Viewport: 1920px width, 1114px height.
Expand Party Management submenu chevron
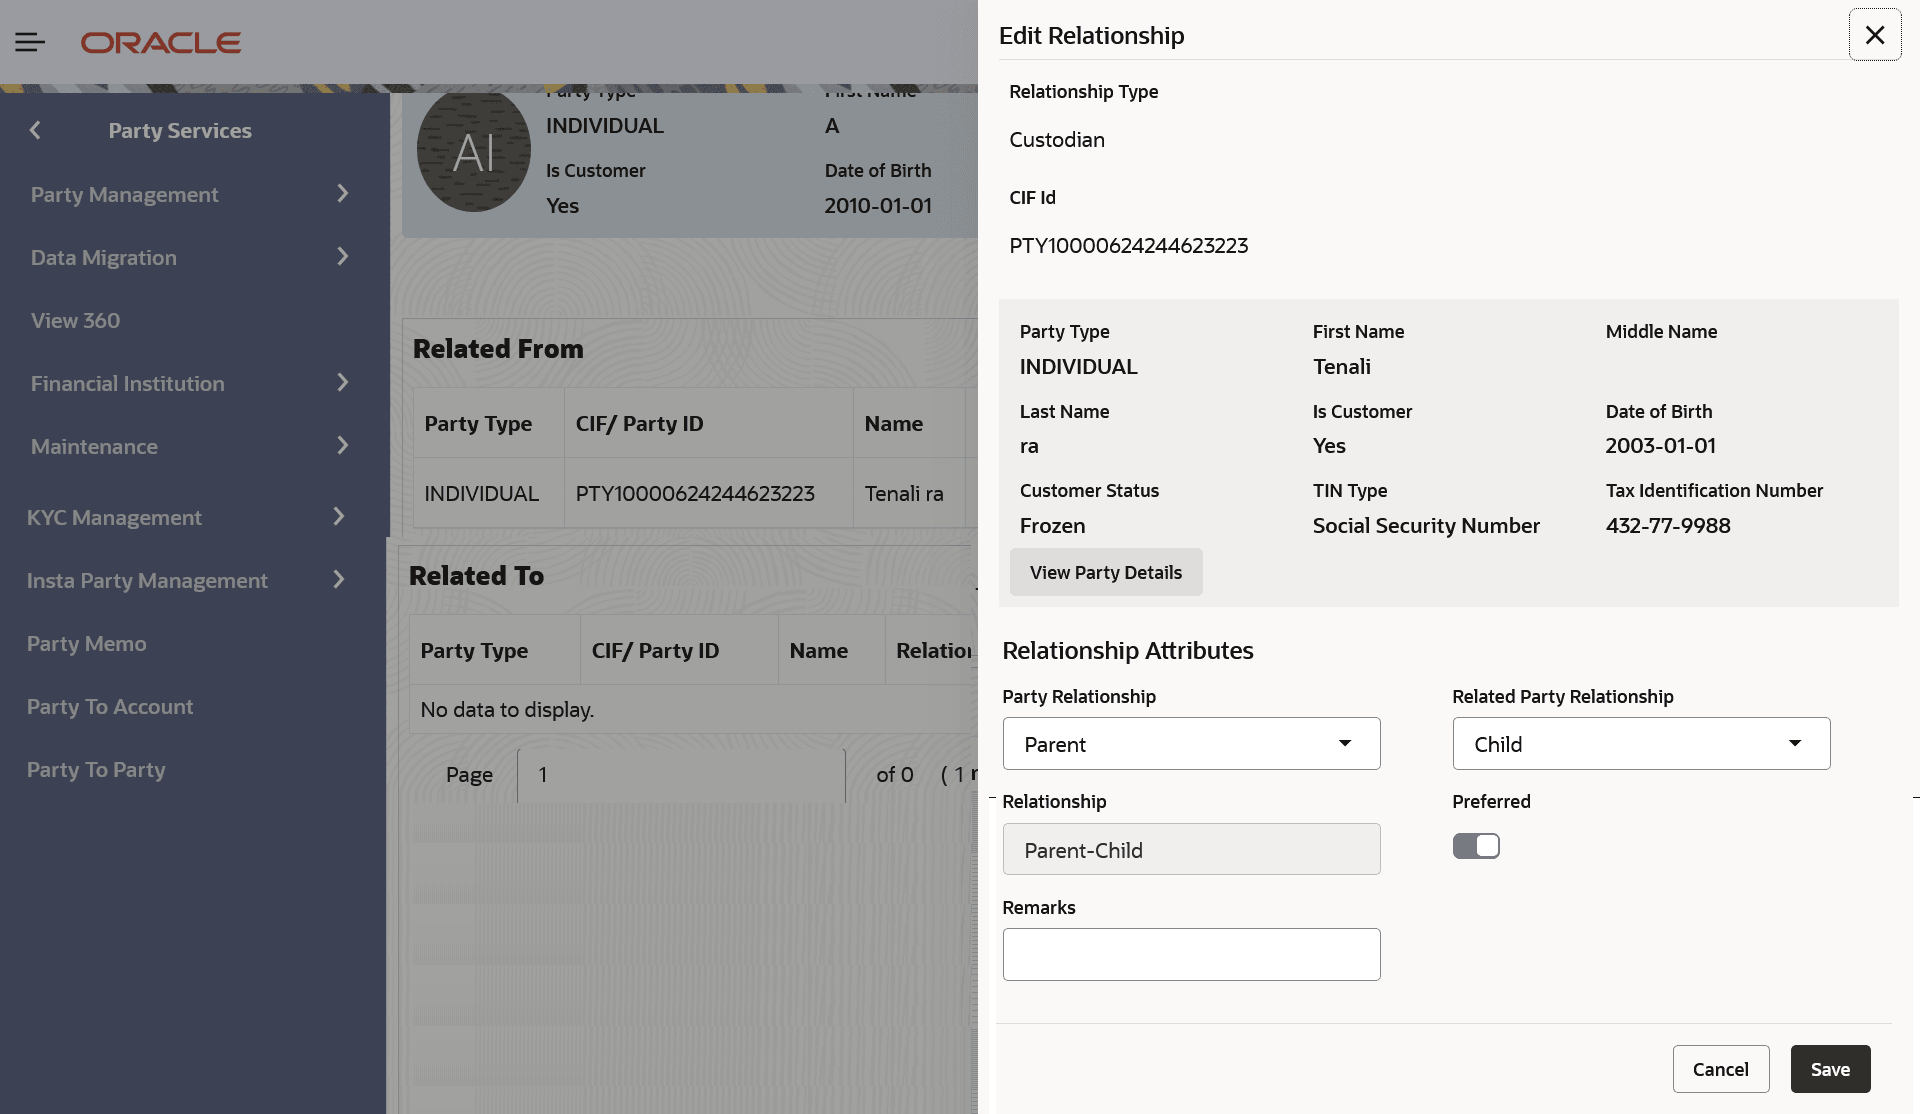[x=343, y=194]
